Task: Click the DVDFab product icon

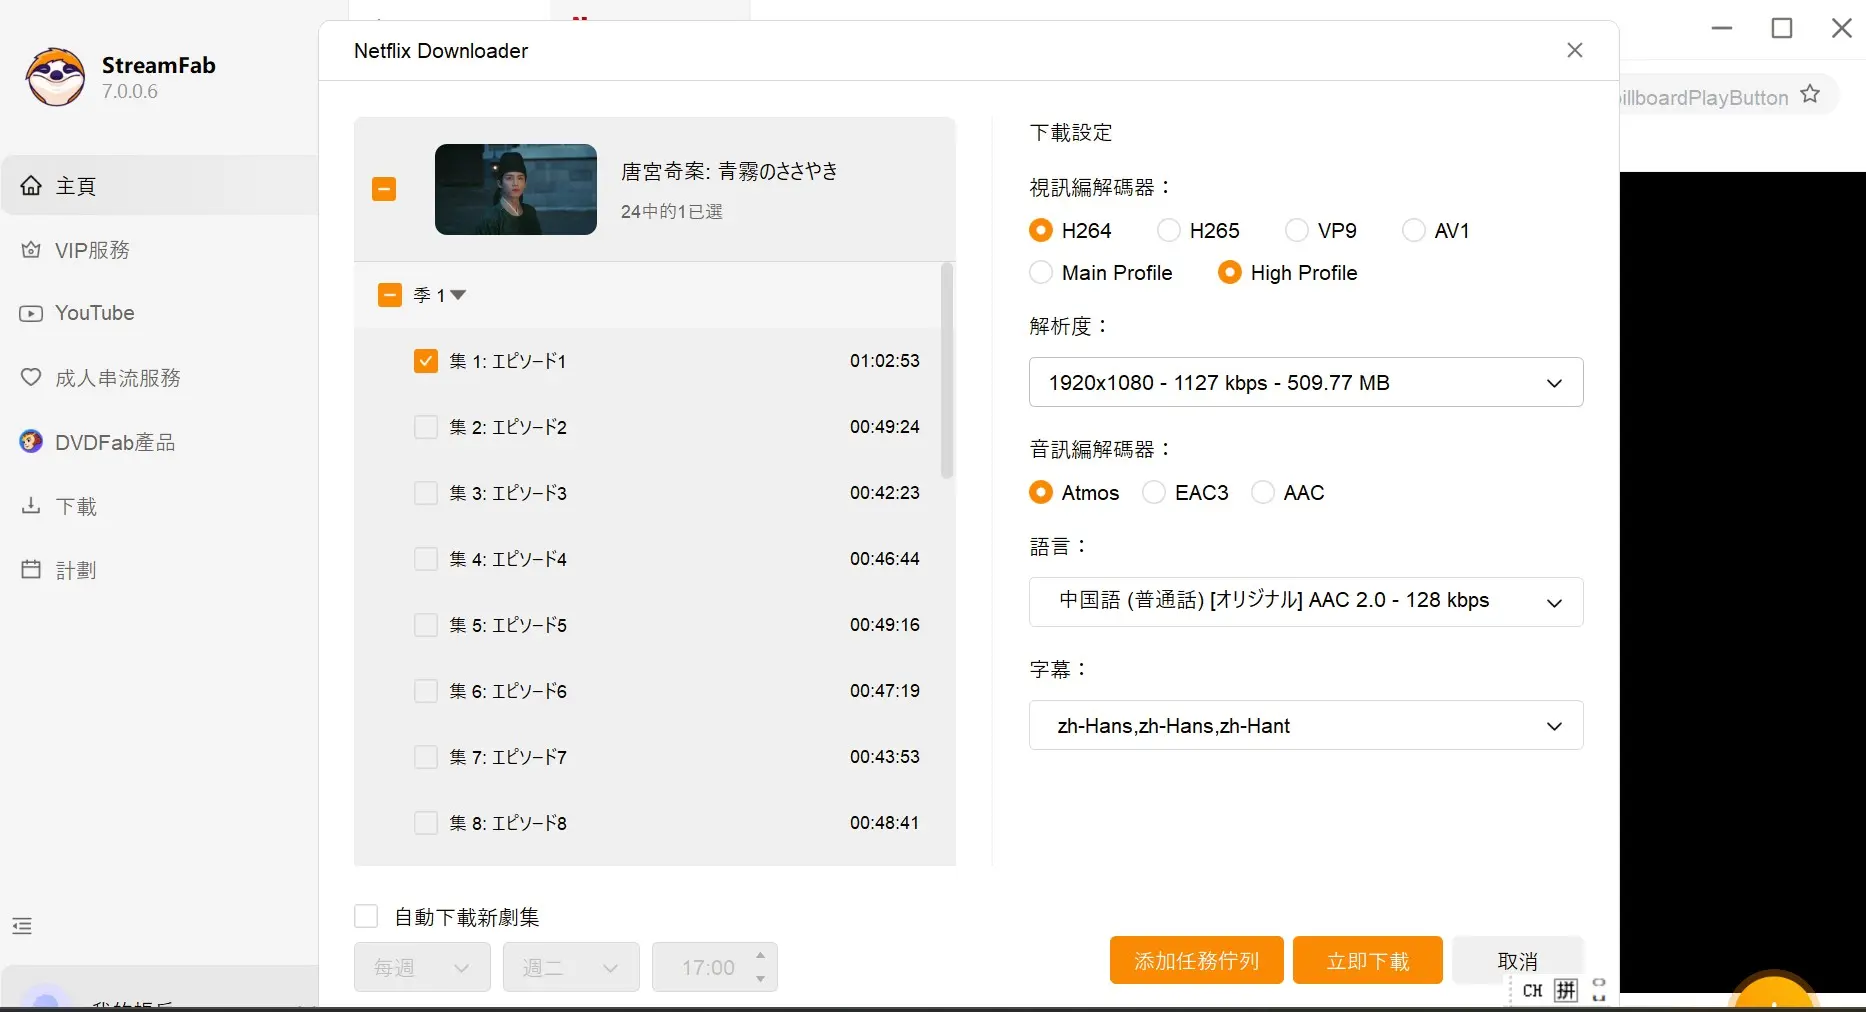Action: tap(31, 441)
